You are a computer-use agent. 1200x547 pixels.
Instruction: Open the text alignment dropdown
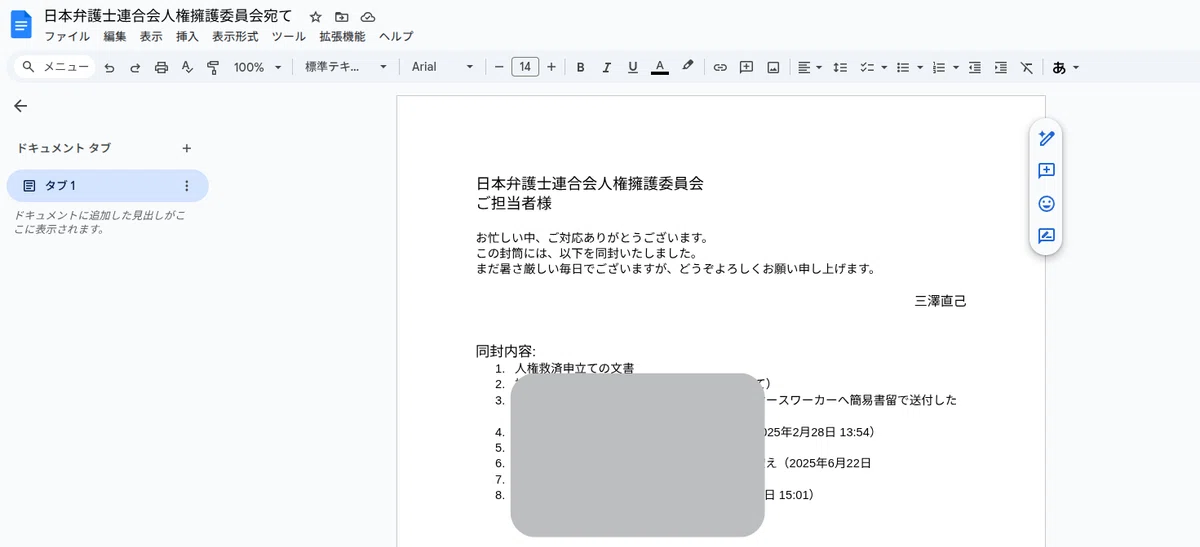tap(810, 67)
